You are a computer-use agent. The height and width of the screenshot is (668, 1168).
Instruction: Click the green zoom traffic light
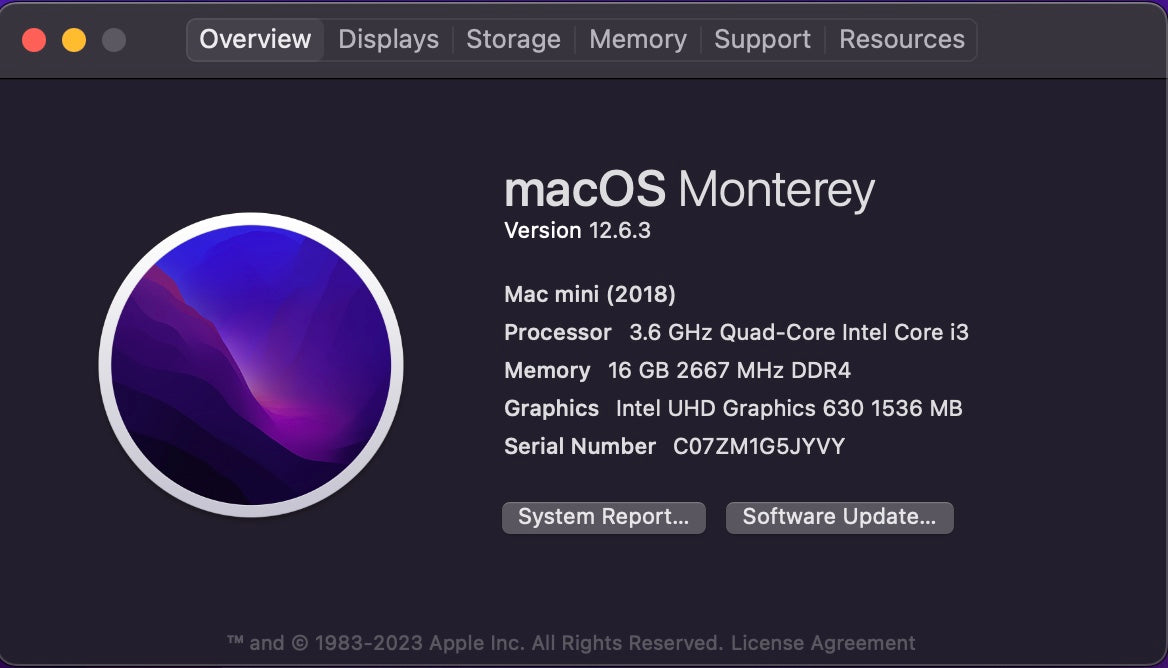pyautogui.click(x=113, y=40)
